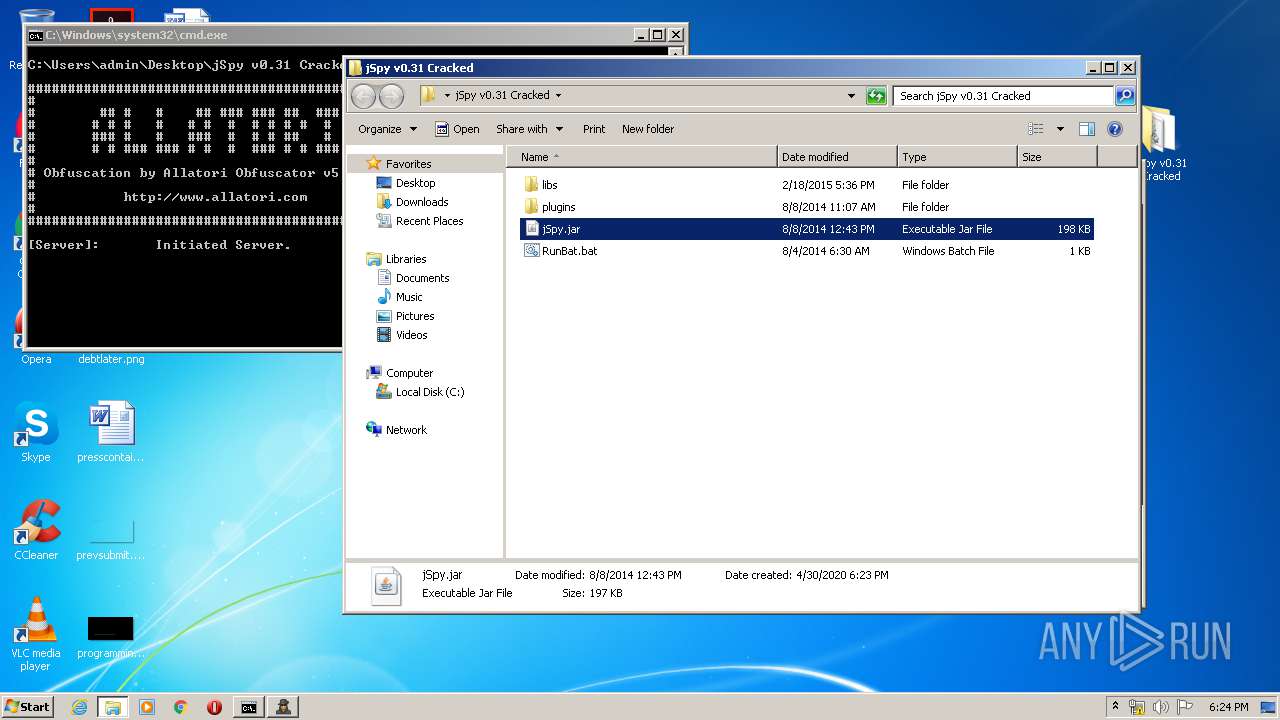Open Music library in navigation pane
1280x720 pixels.
pyautogui.click(x=409, y=297)
